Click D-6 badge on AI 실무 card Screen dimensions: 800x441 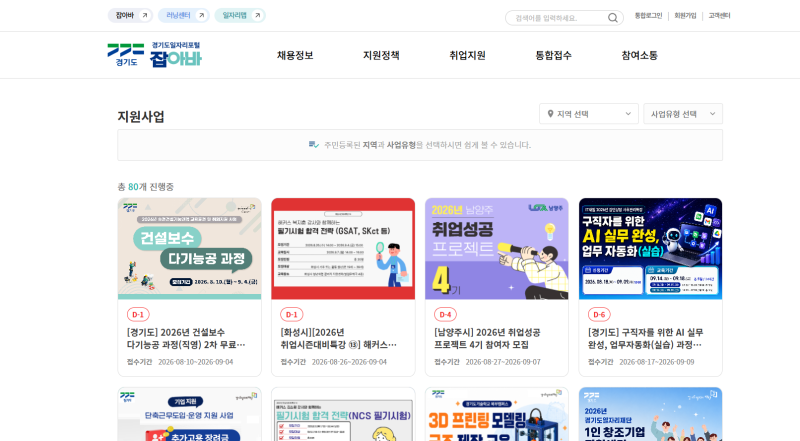pyautogui.click(x=599, y=314)
